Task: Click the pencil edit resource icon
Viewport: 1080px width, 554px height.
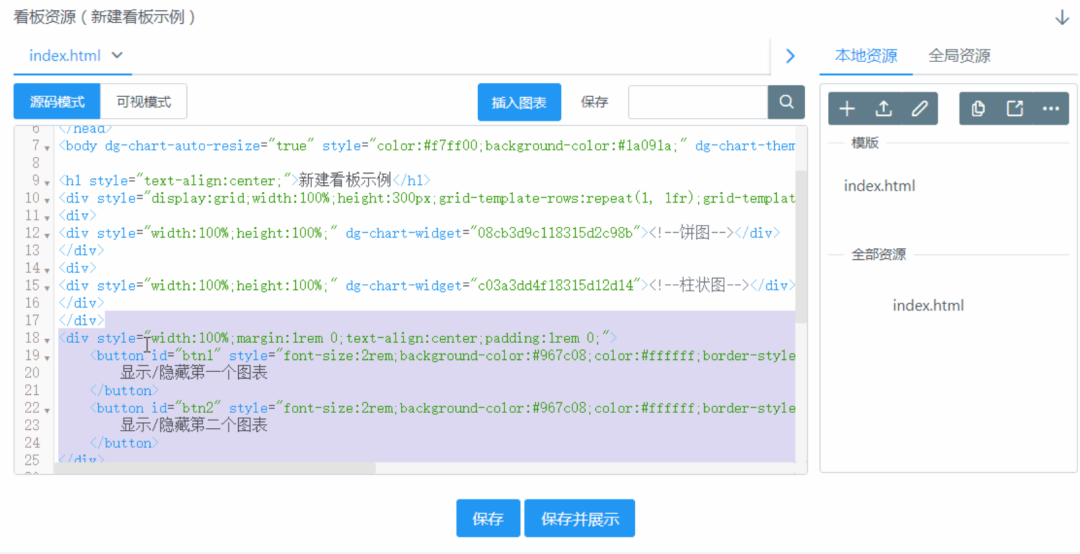Action: click(x=919, y=109)
